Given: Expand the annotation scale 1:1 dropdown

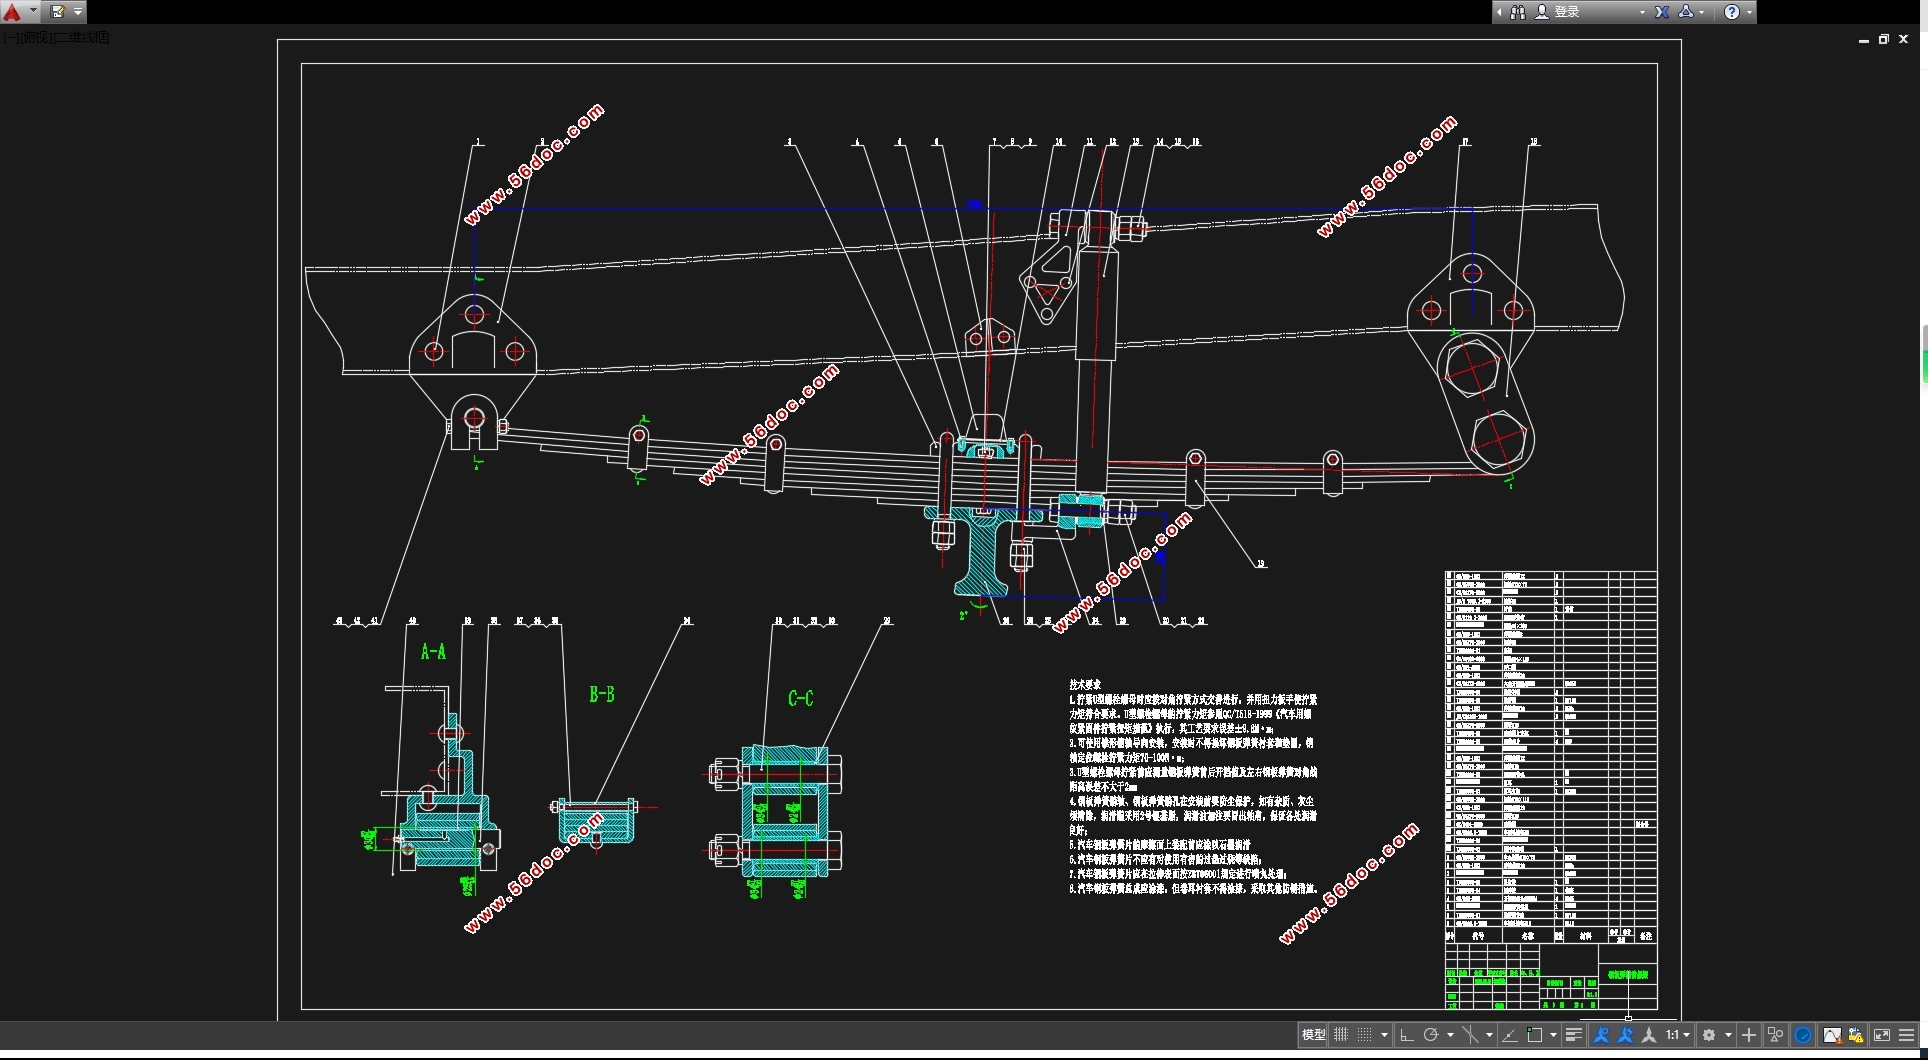Looking at the screenshot, I should point(1685,1035).
